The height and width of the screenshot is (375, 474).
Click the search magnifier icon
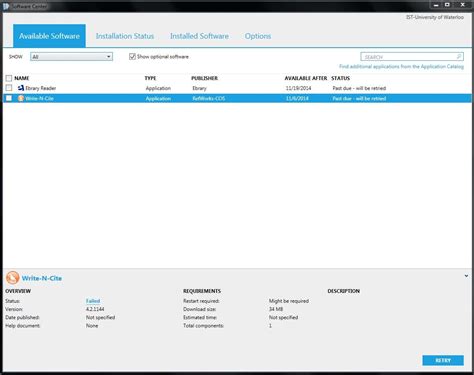tap(459, 57)
